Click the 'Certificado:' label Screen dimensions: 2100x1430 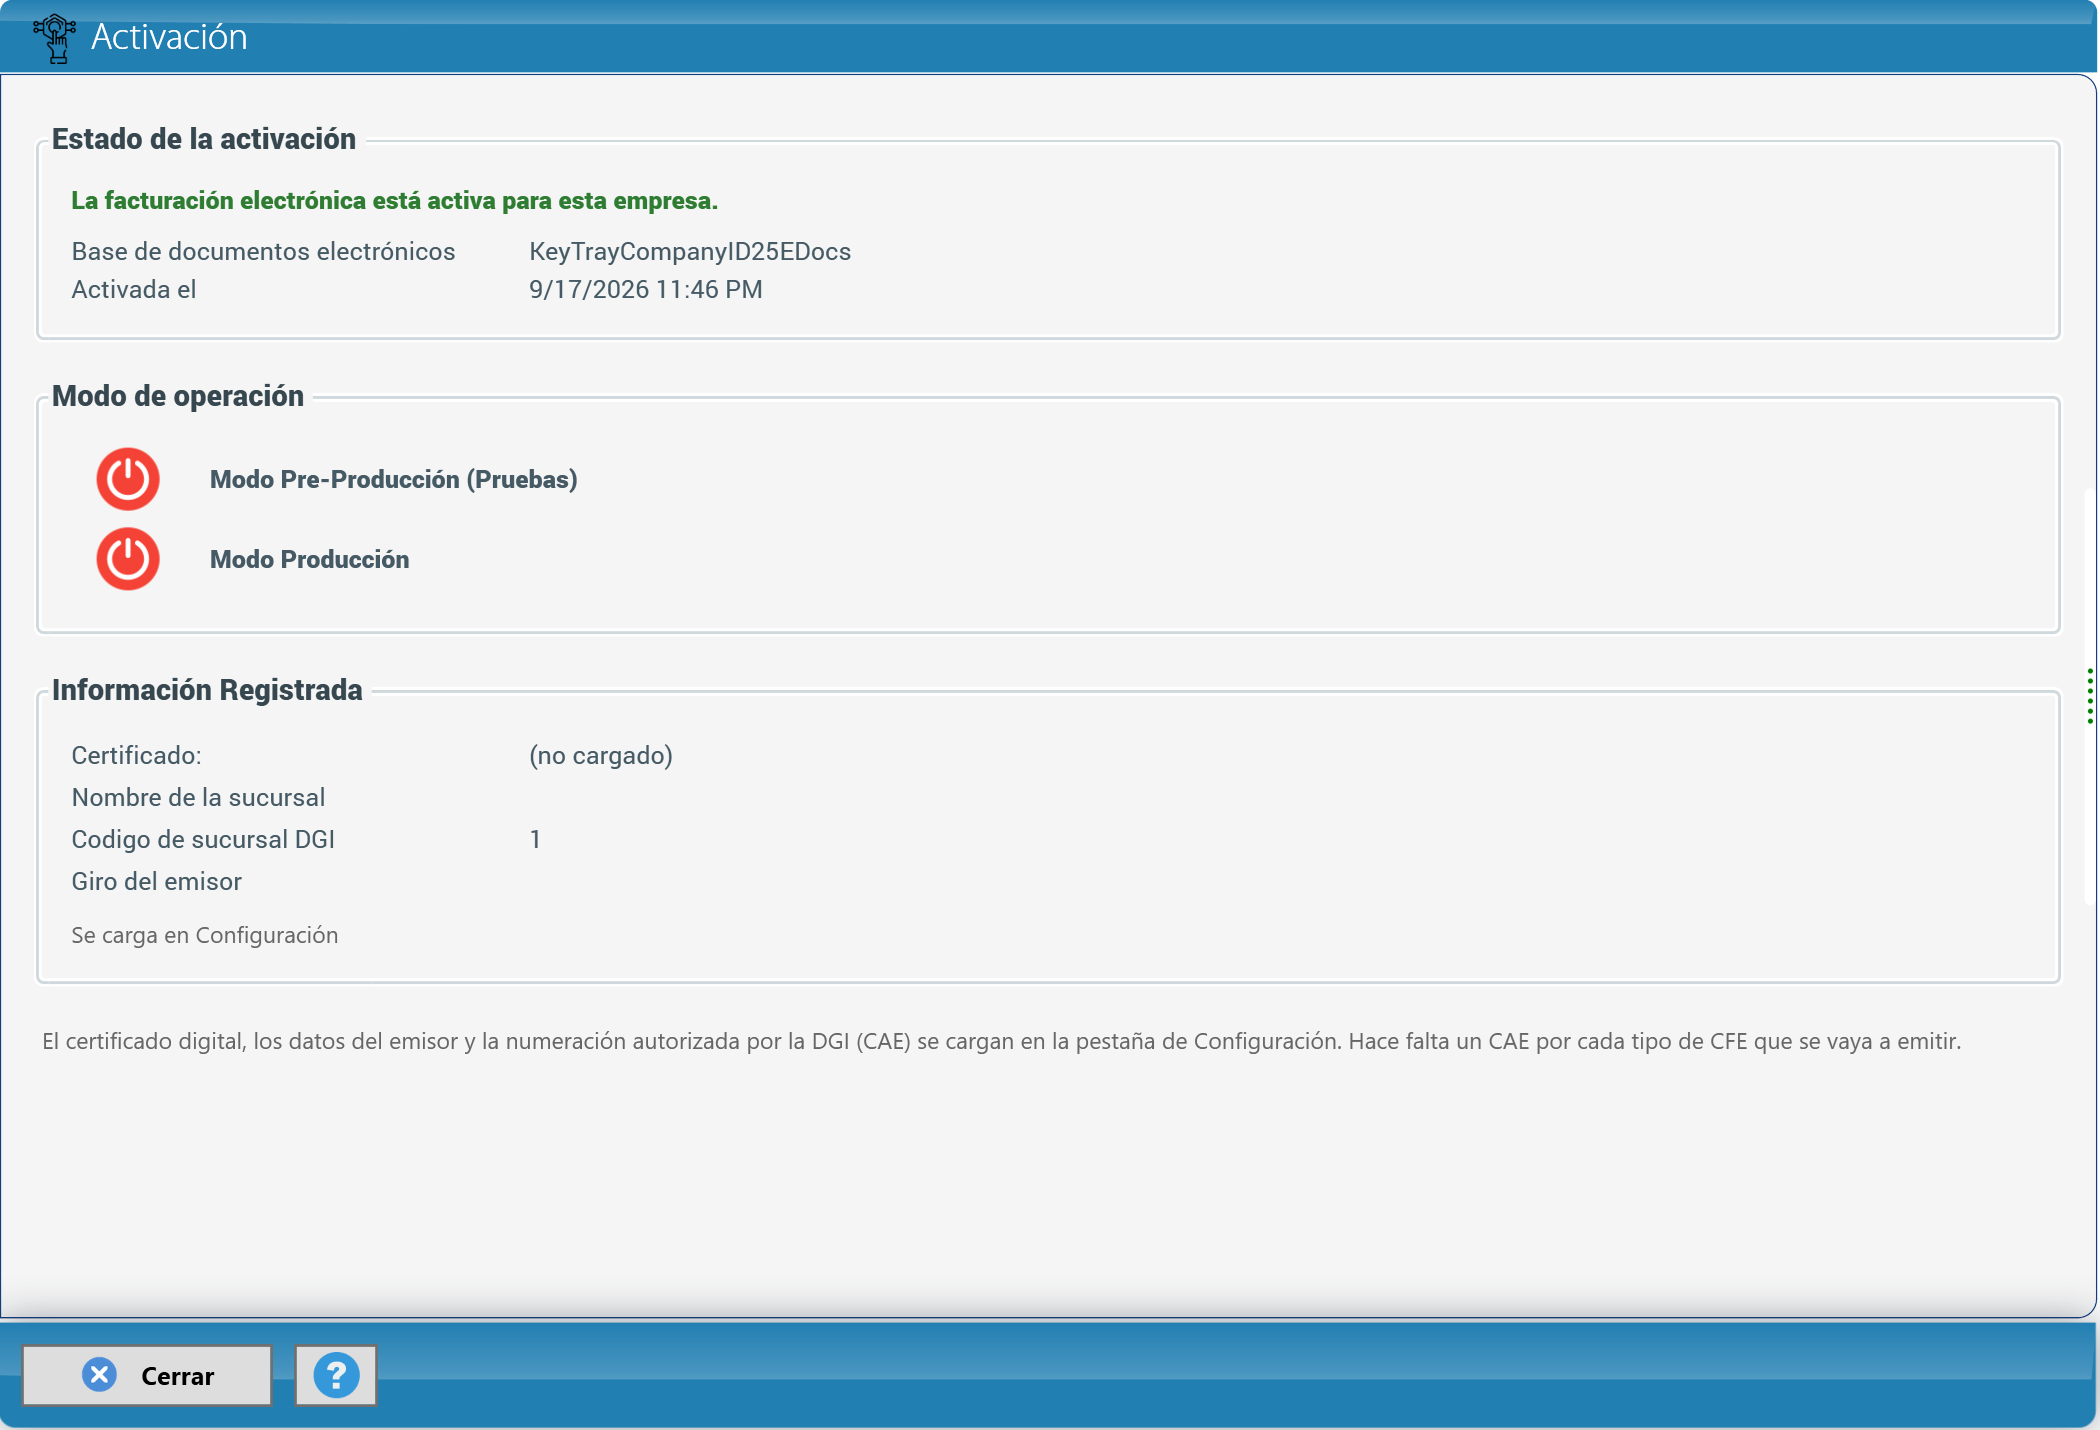[x=136, y=755]
